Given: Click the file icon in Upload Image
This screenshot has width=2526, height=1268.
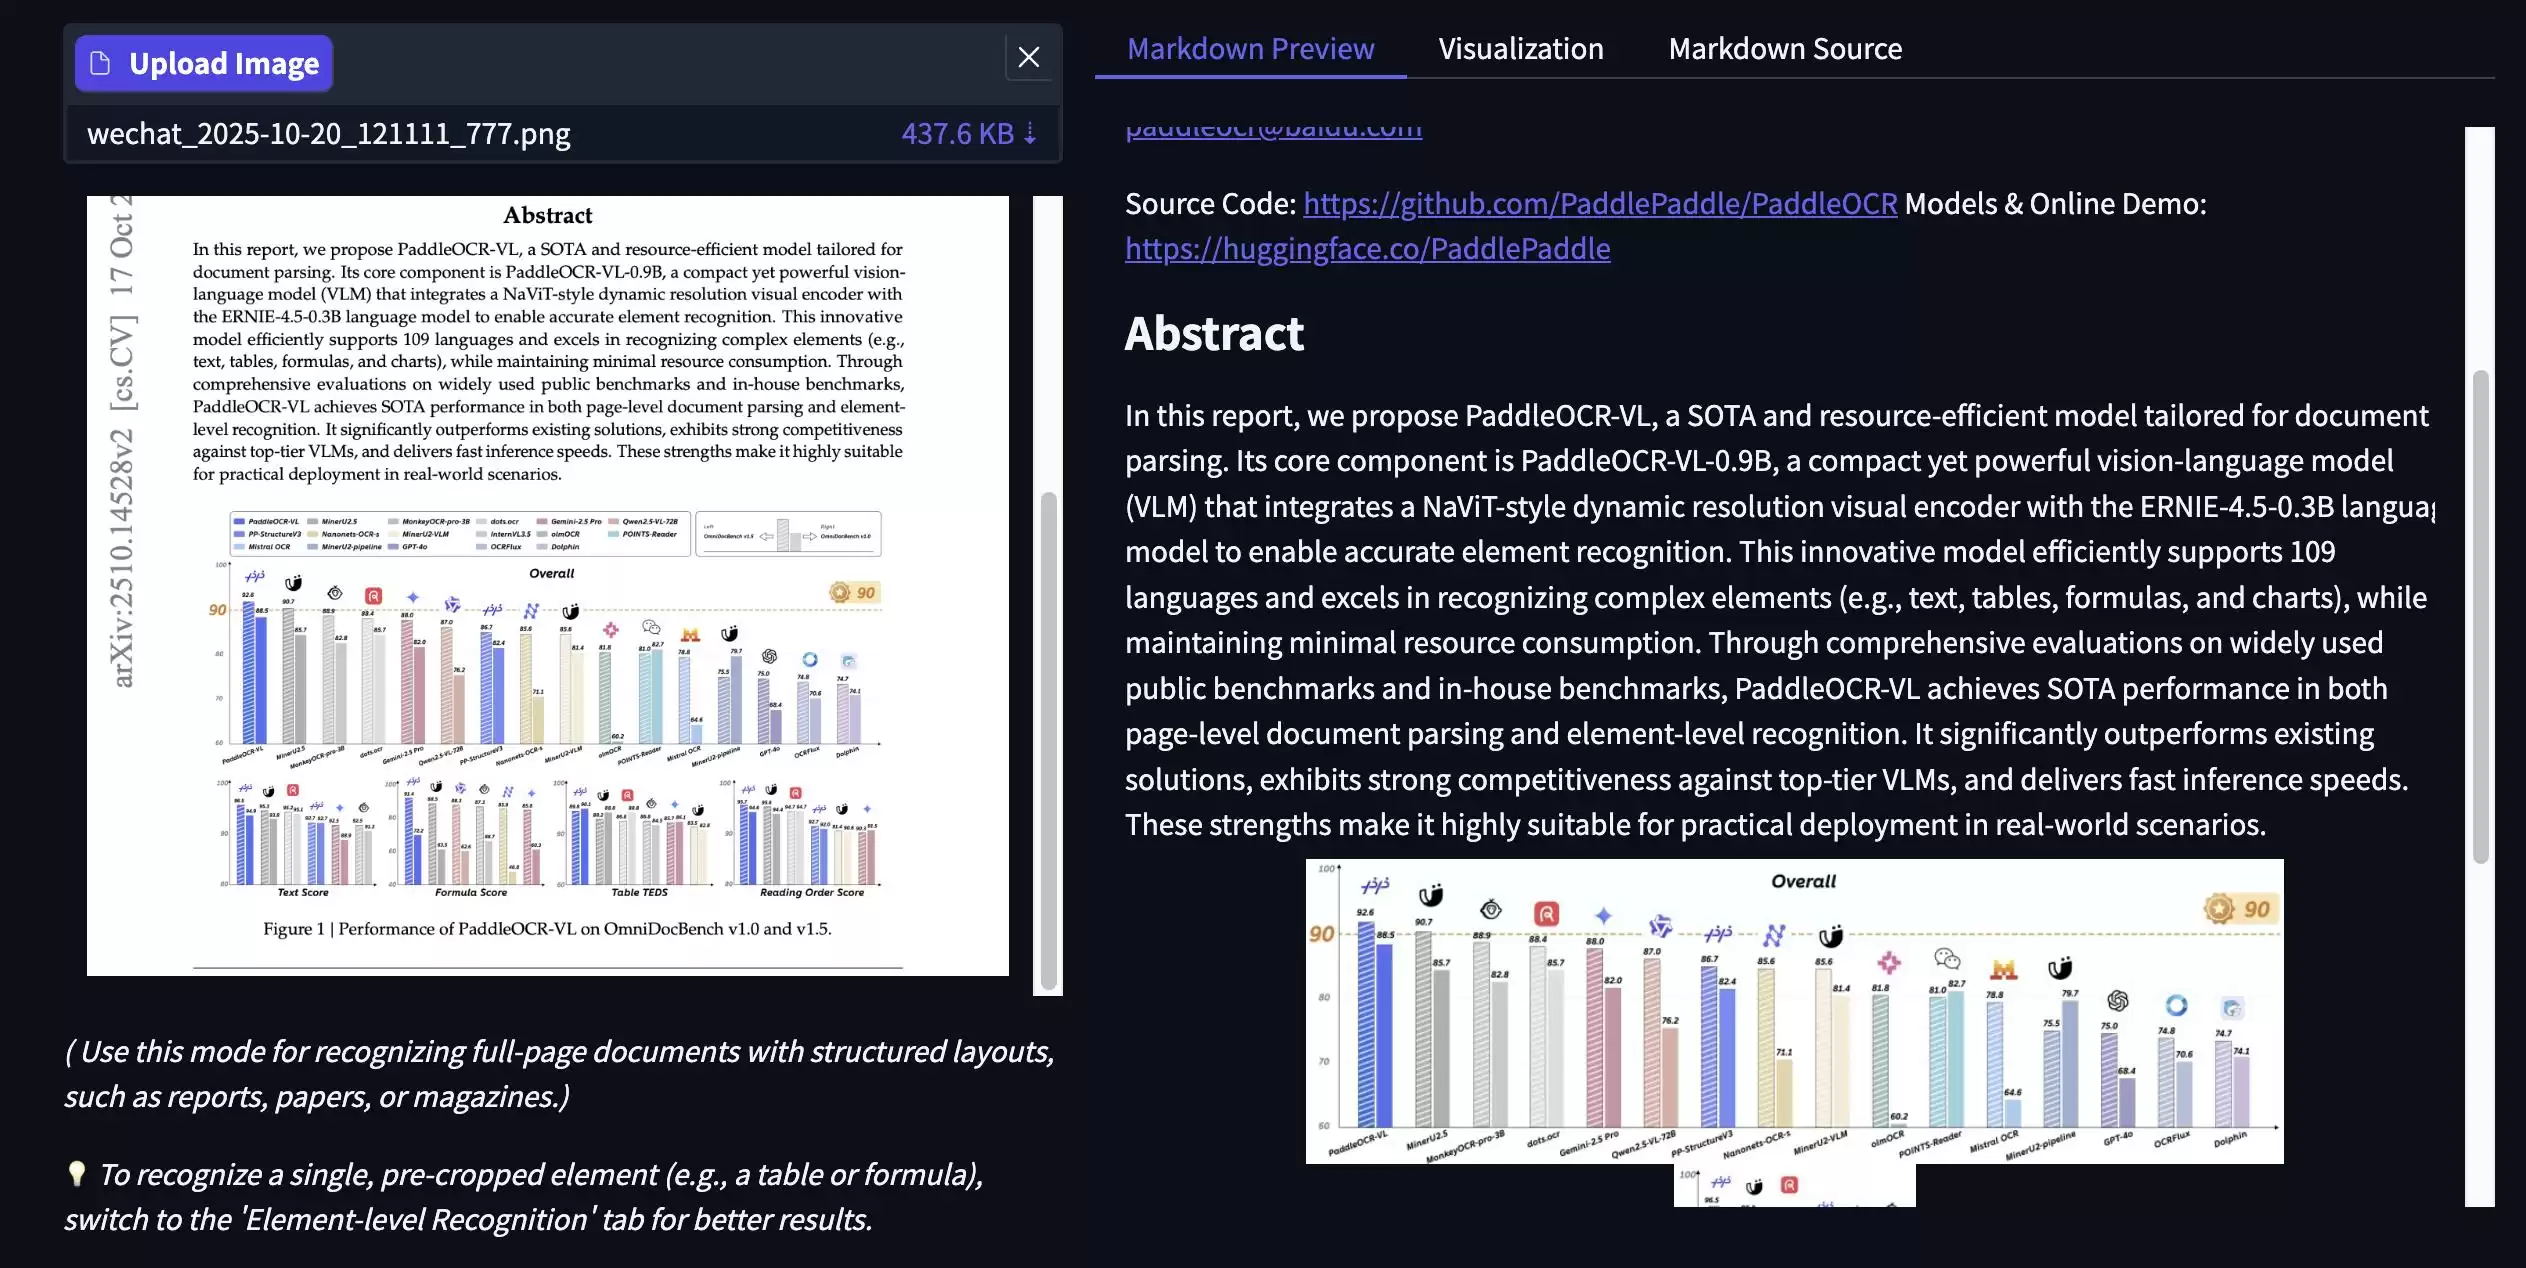Looking at the screenshot, I should (x=100, y=63).
